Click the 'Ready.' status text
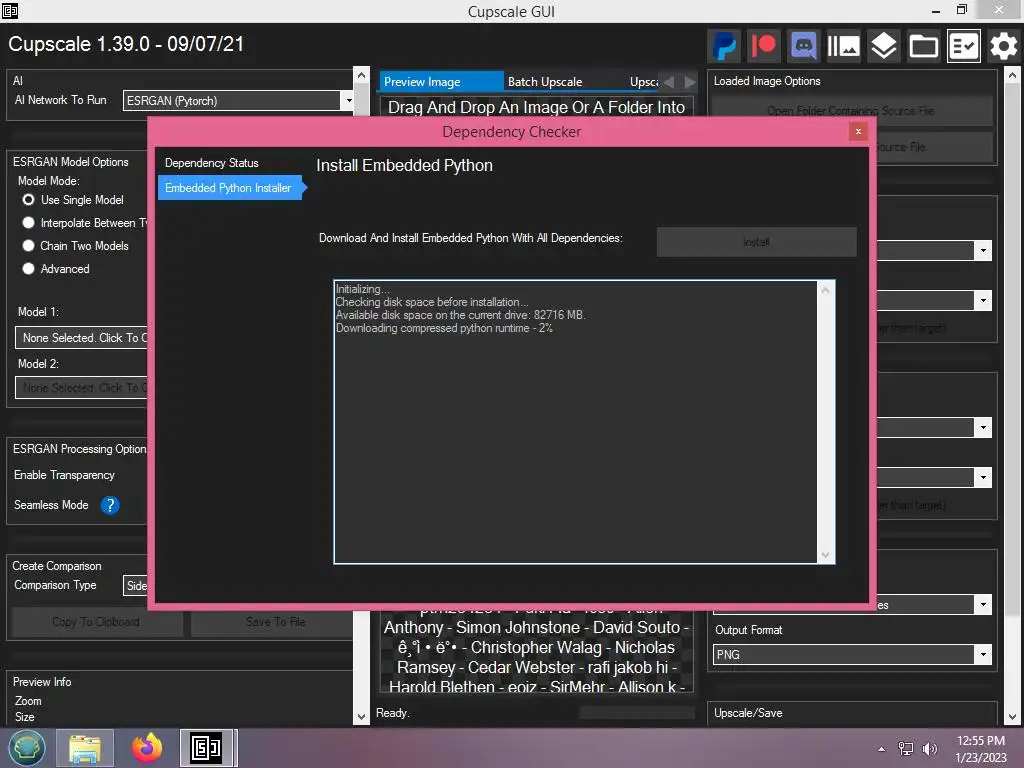This screenshot has width=1024, height=768. click(392, 713)
